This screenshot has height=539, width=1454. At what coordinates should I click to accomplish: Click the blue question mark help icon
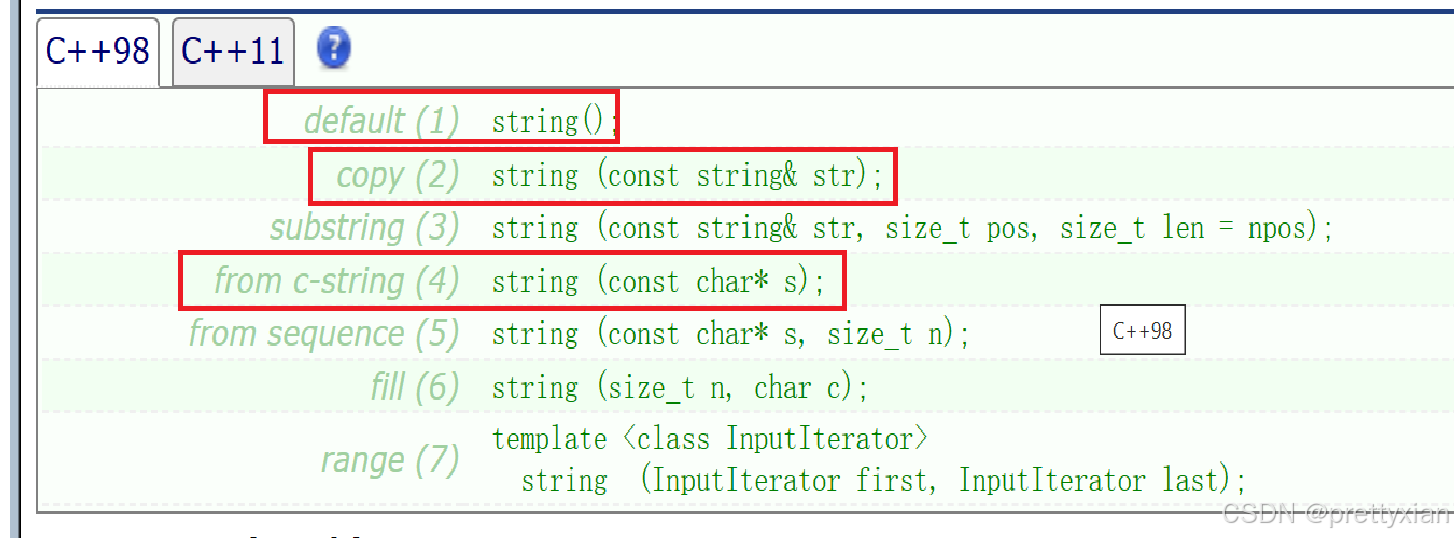coord(334,48)
